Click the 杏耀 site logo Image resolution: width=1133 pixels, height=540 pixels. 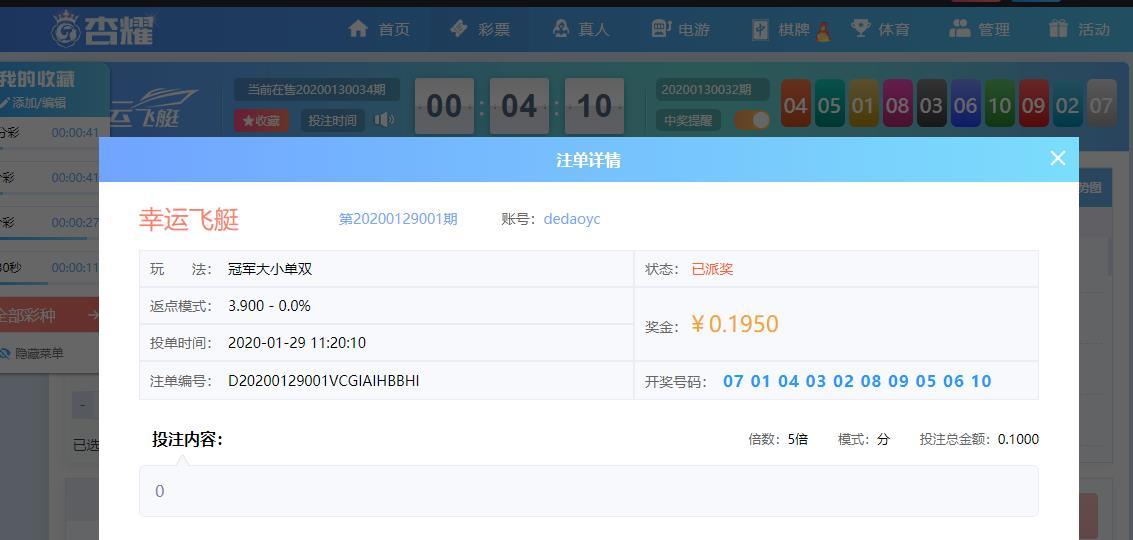click(x=103, y=29)
